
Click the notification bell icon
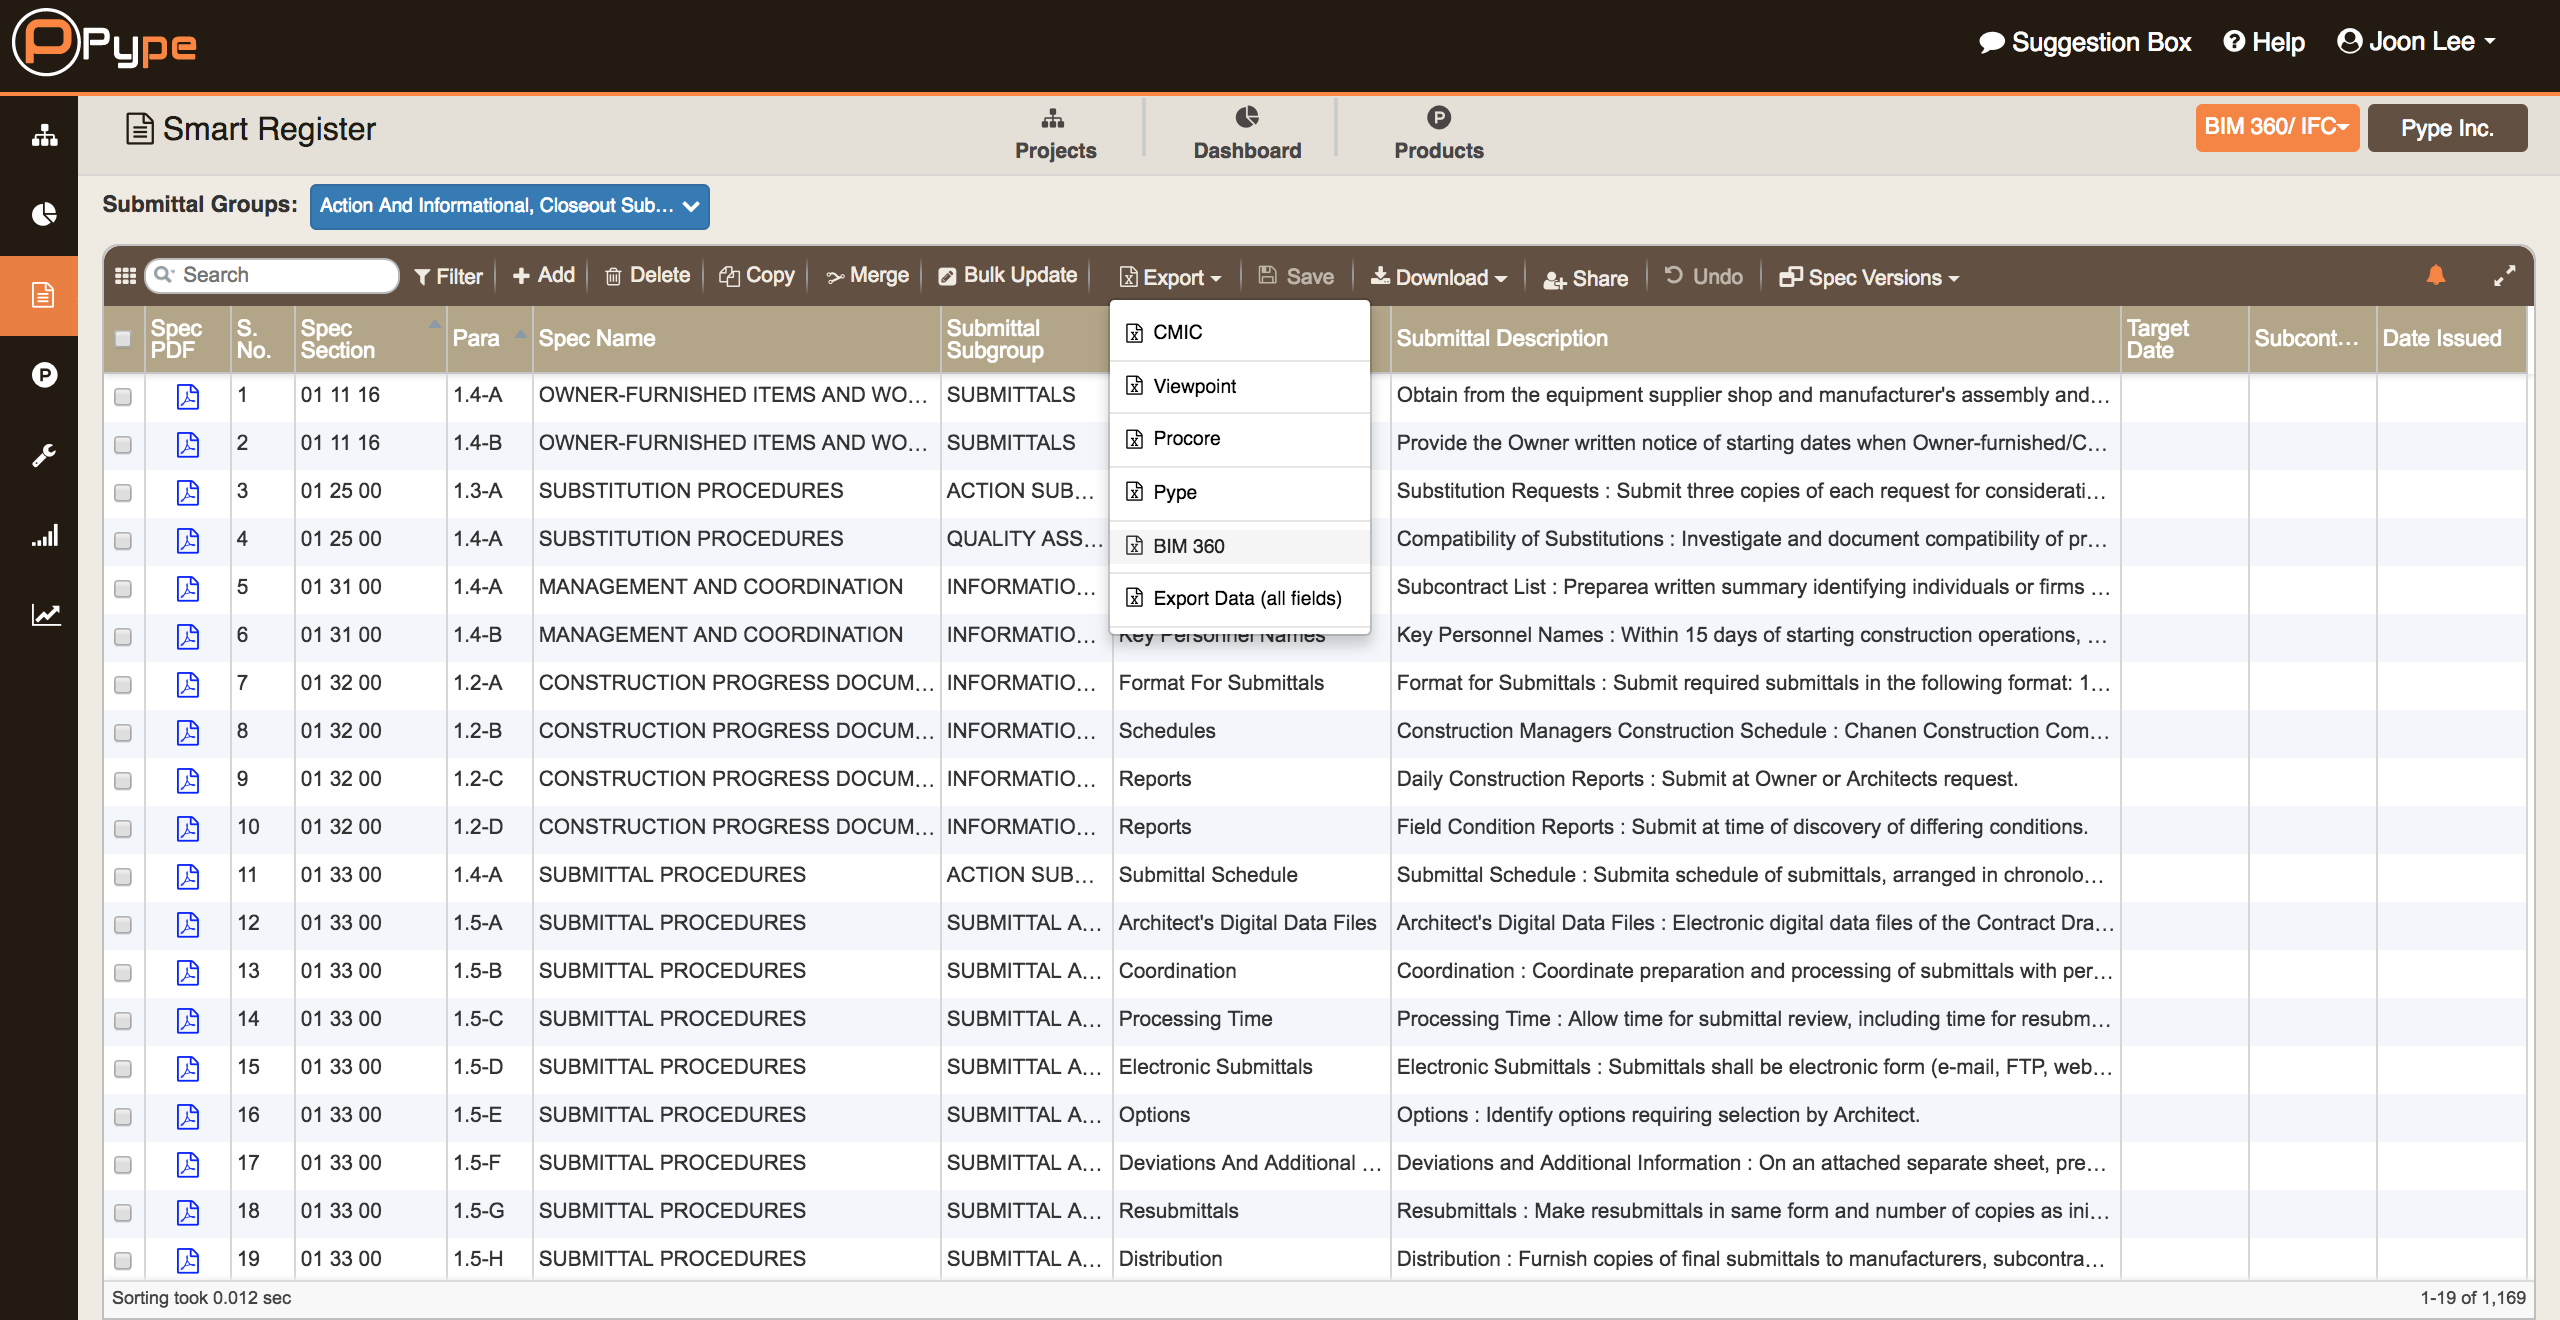tap(2436, 275)
